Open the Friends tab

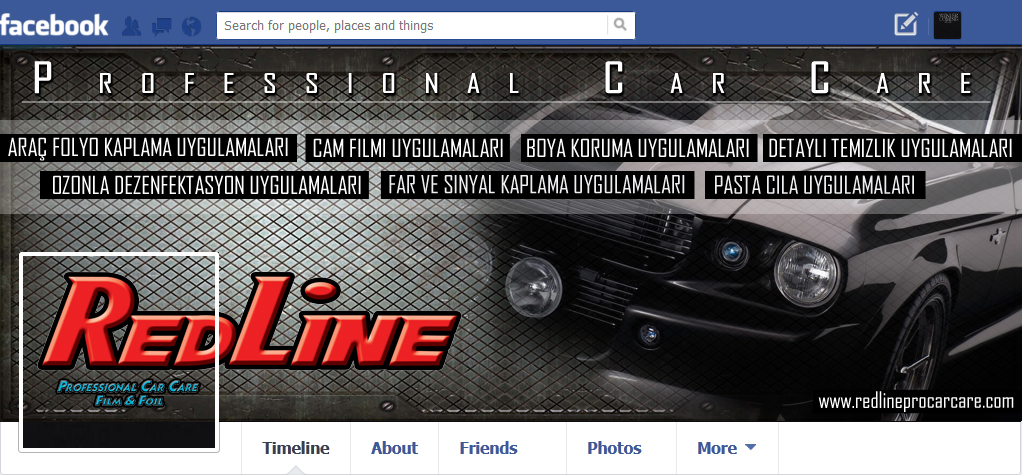488,448
